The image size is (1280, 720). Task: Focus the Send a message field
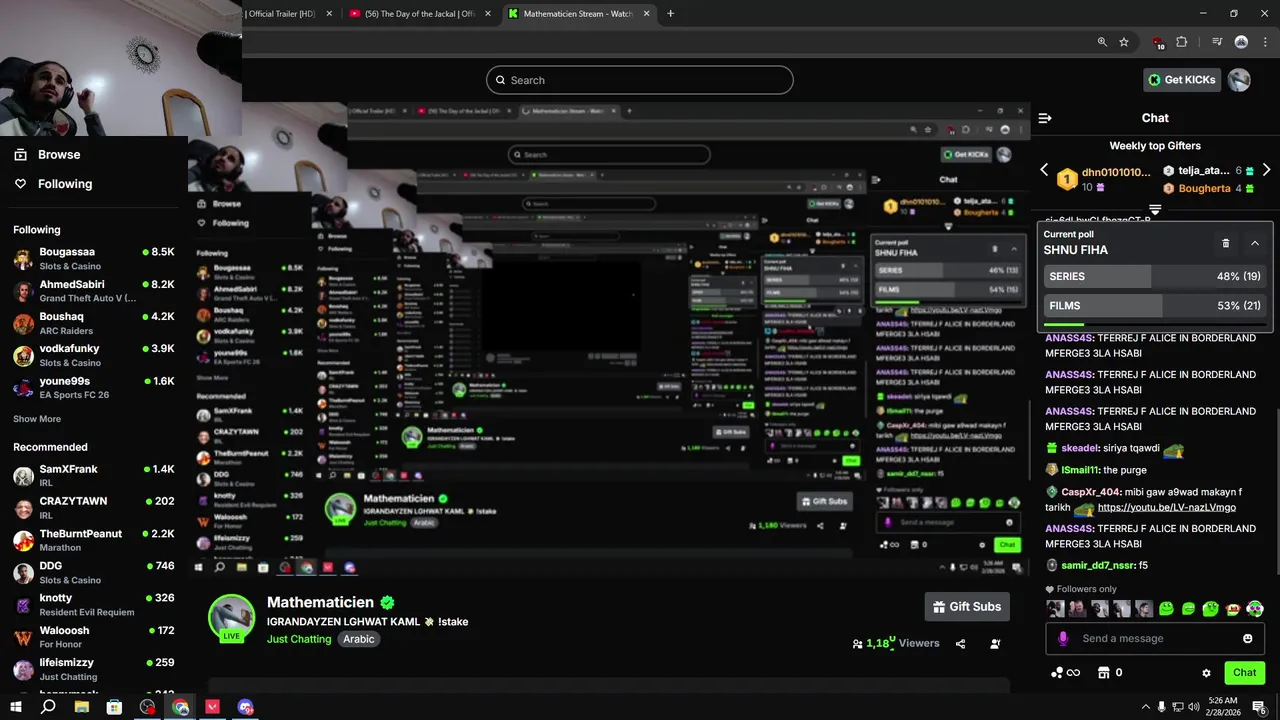(x=1155, y=638)
